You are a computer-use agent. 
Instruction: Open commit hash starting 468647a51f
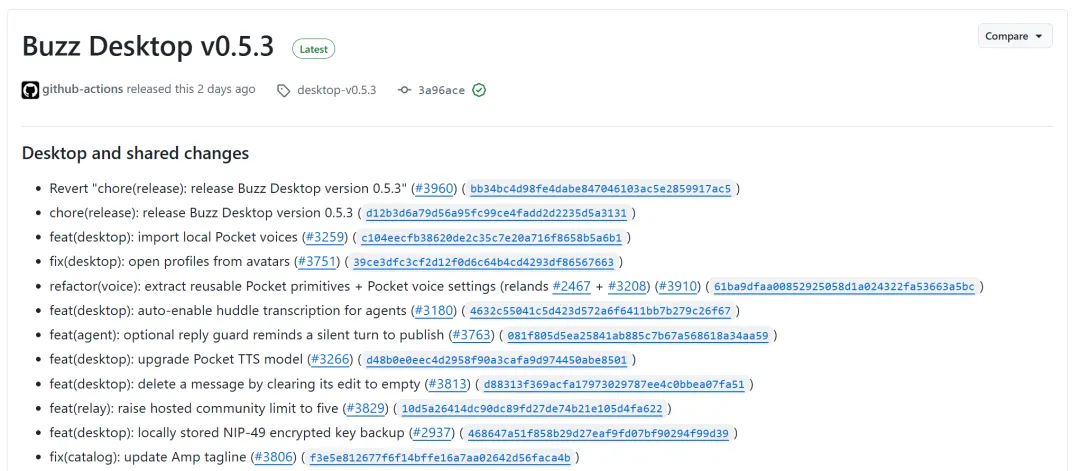598,434
